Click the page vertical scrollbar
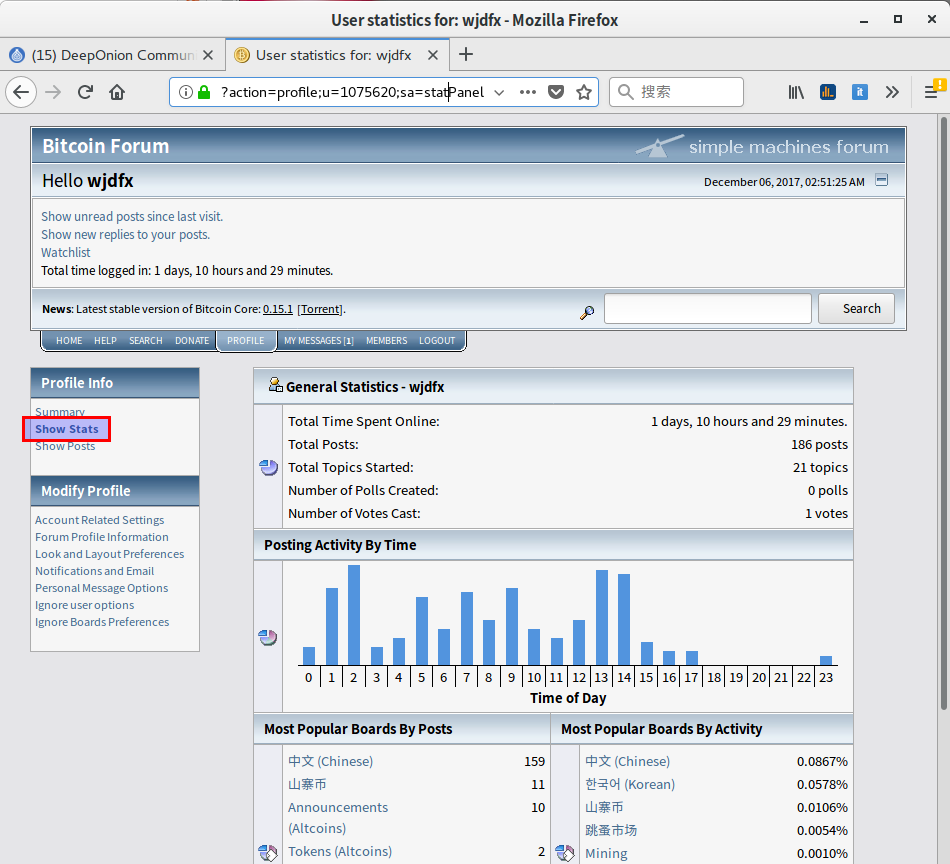Screen dimensions: 950x864 click(x=943, y=412)
